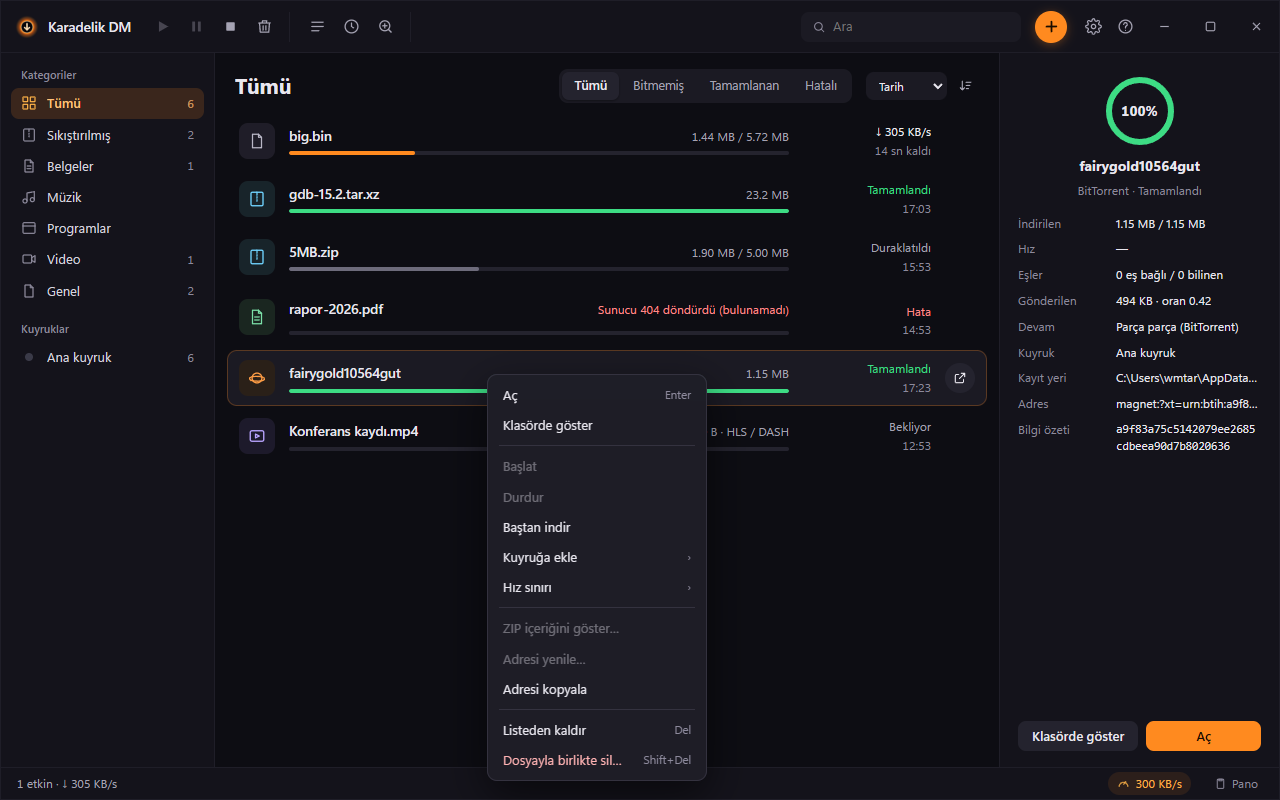Click the rapor-2026.pdf document icon

click(x=257, y=317)
